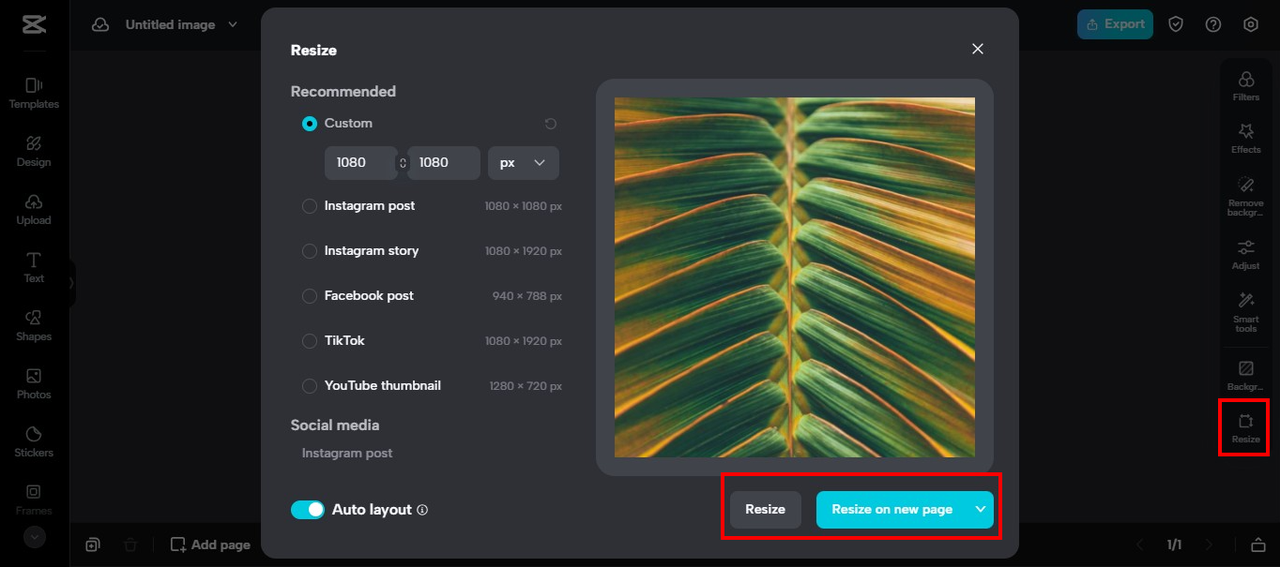This screenshot has height=567, width=1280.
Task: Open the Adjust tool
Action: (1246, 254)
